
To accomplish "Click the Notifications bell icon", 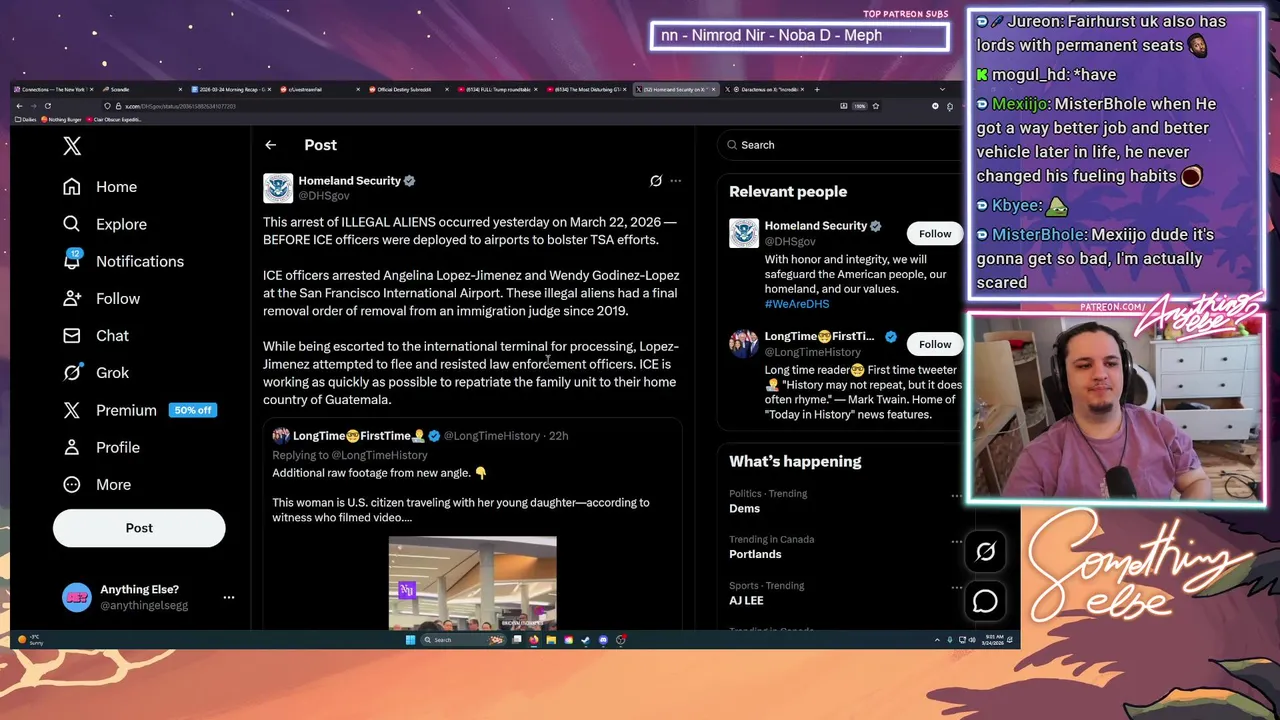I will pos(72,261).
